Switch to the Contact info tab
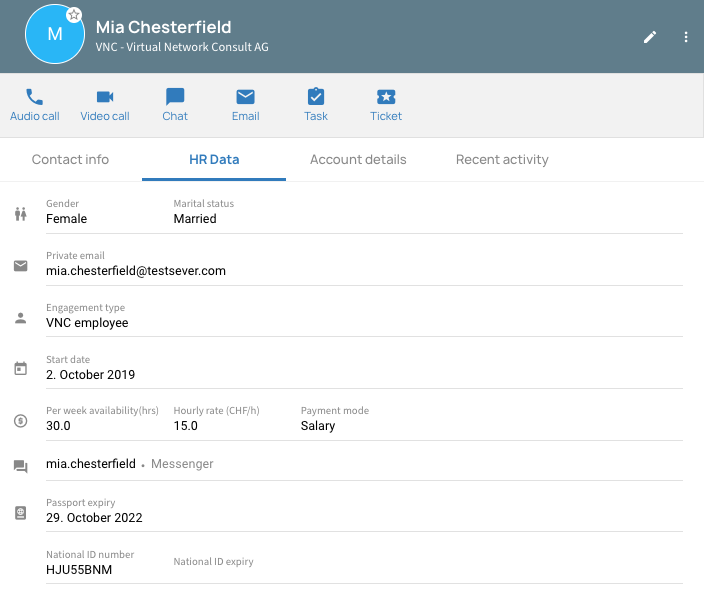 coord(70,160)
